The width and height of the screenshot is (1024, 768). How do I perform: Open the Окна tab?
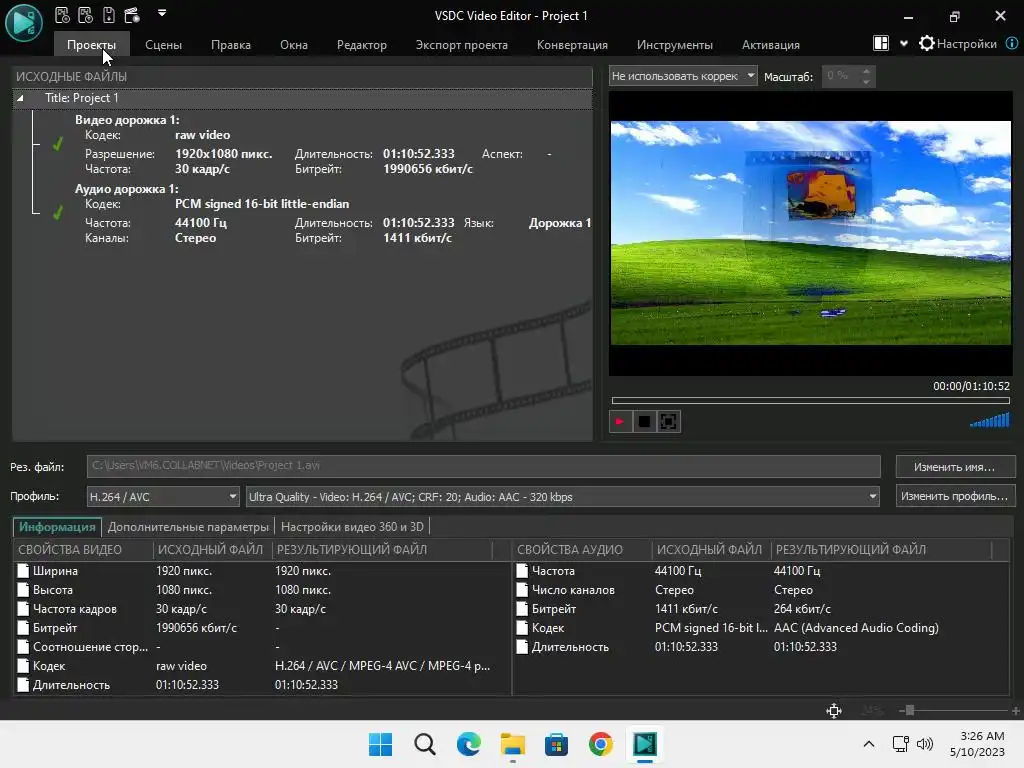[294, 44]
